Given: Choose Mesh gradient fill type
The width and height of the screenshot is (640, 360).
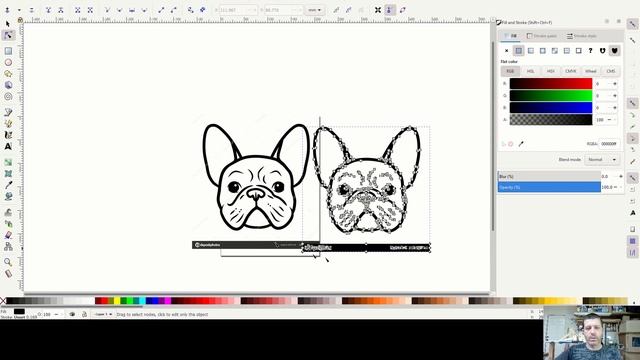Looking at the screenshot, I should (555, 51).
